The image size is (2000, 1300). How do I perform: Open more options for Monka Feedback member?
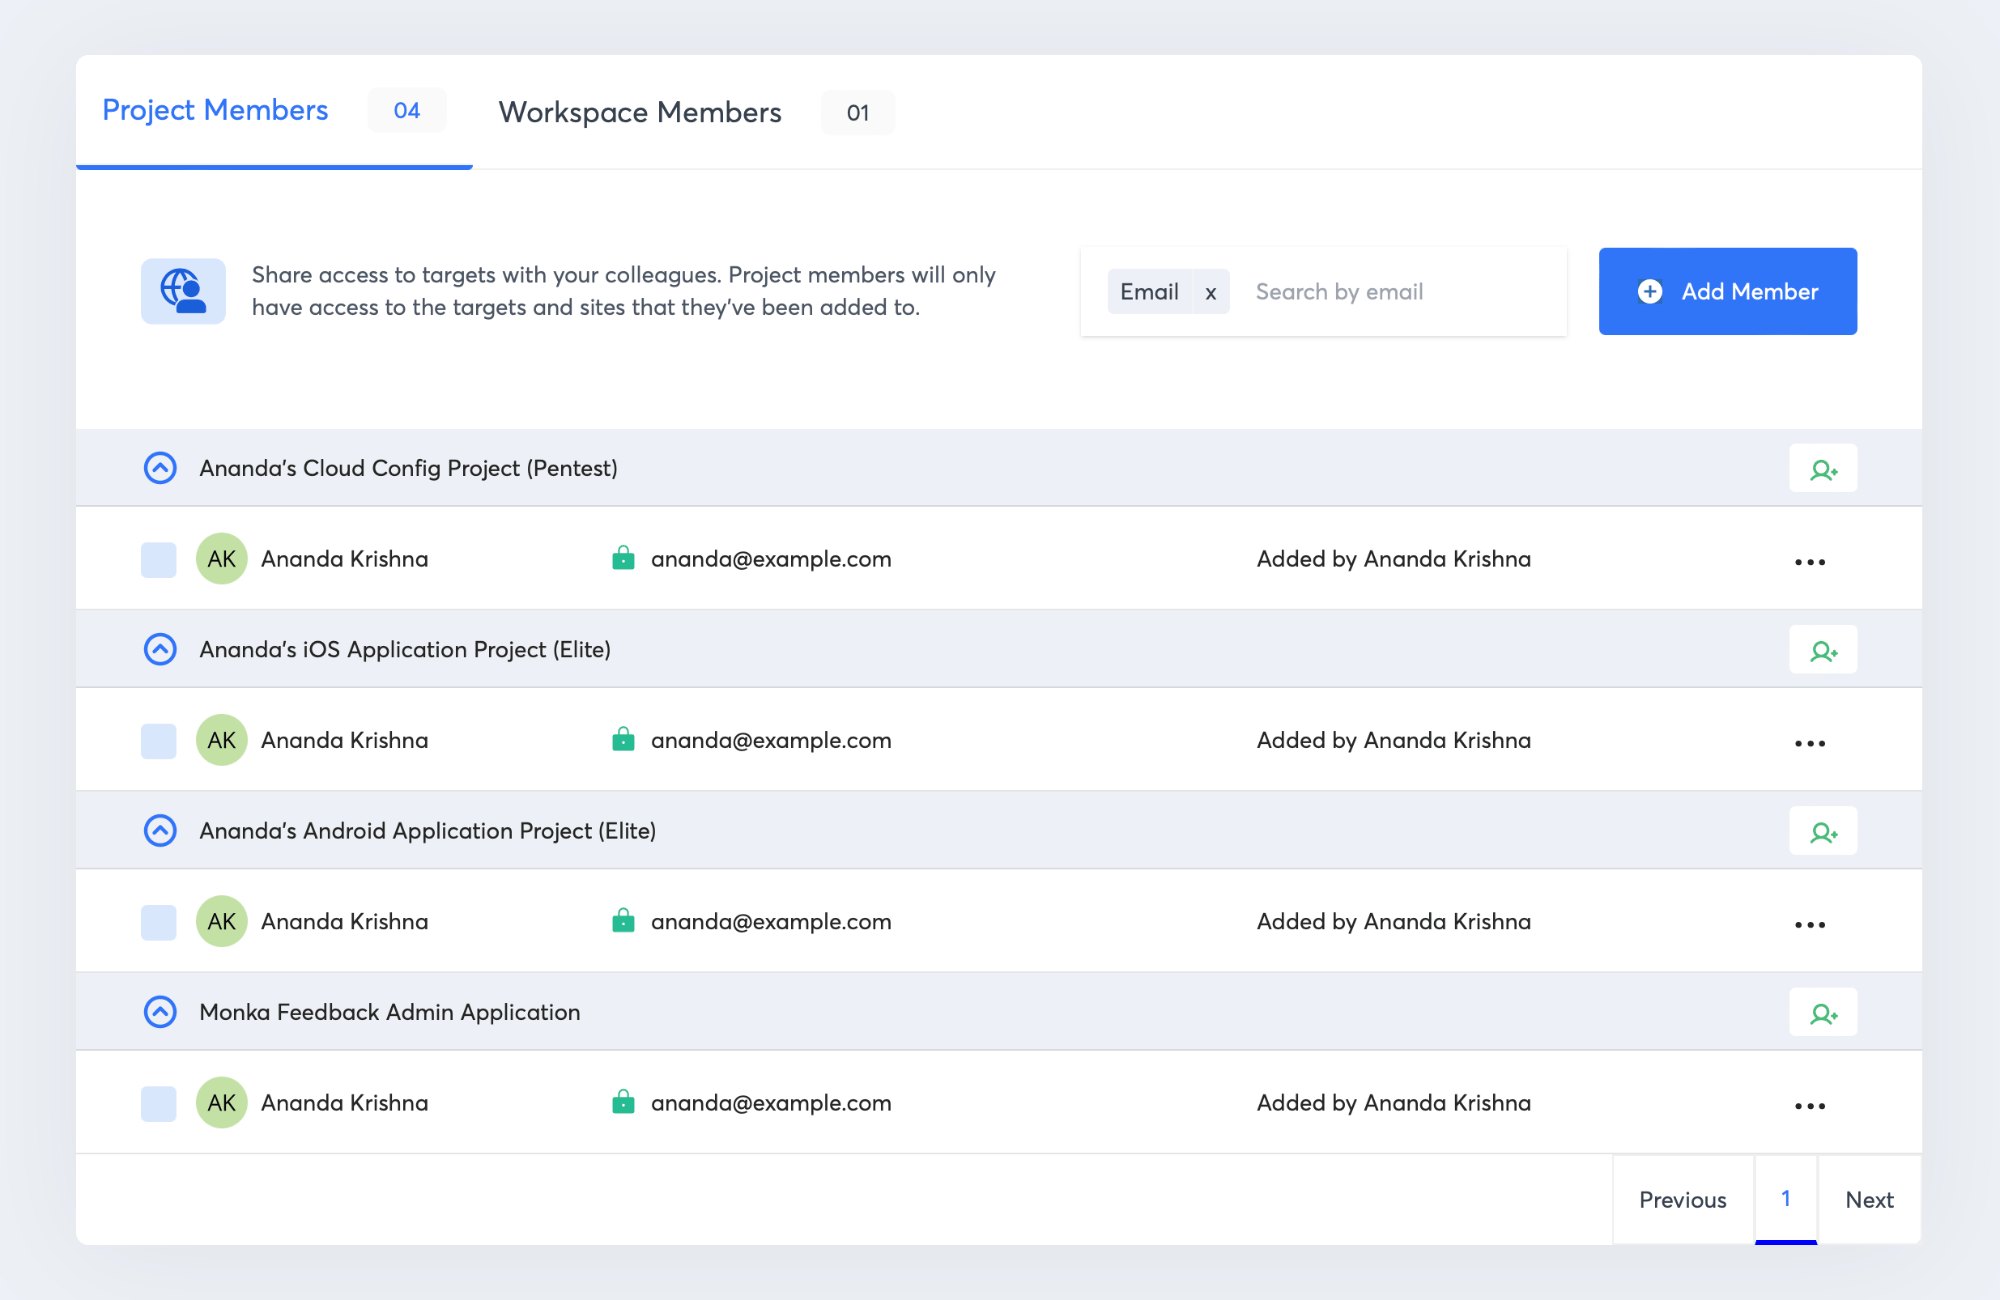(1810, 1106)
